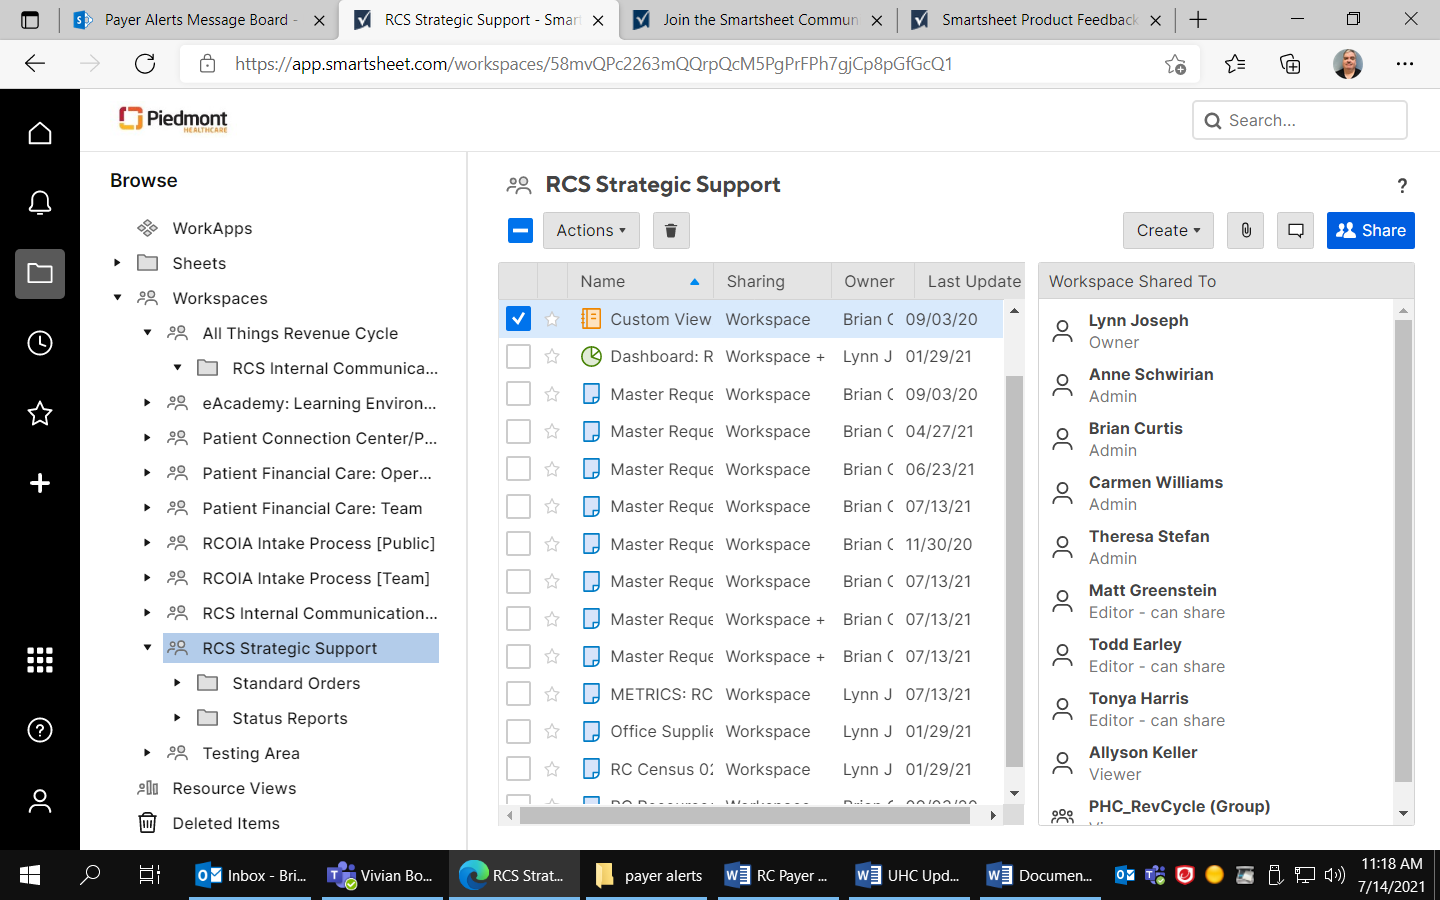Screen dimensions: 1440x900
Task: Expand the Testing Area workspace
Action: pos(147,753)
